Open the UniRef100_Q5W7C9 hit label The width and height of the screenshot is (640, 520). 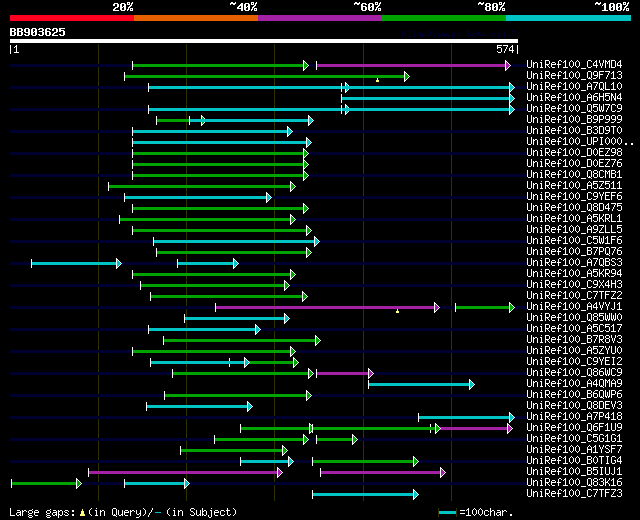point(574,109)
